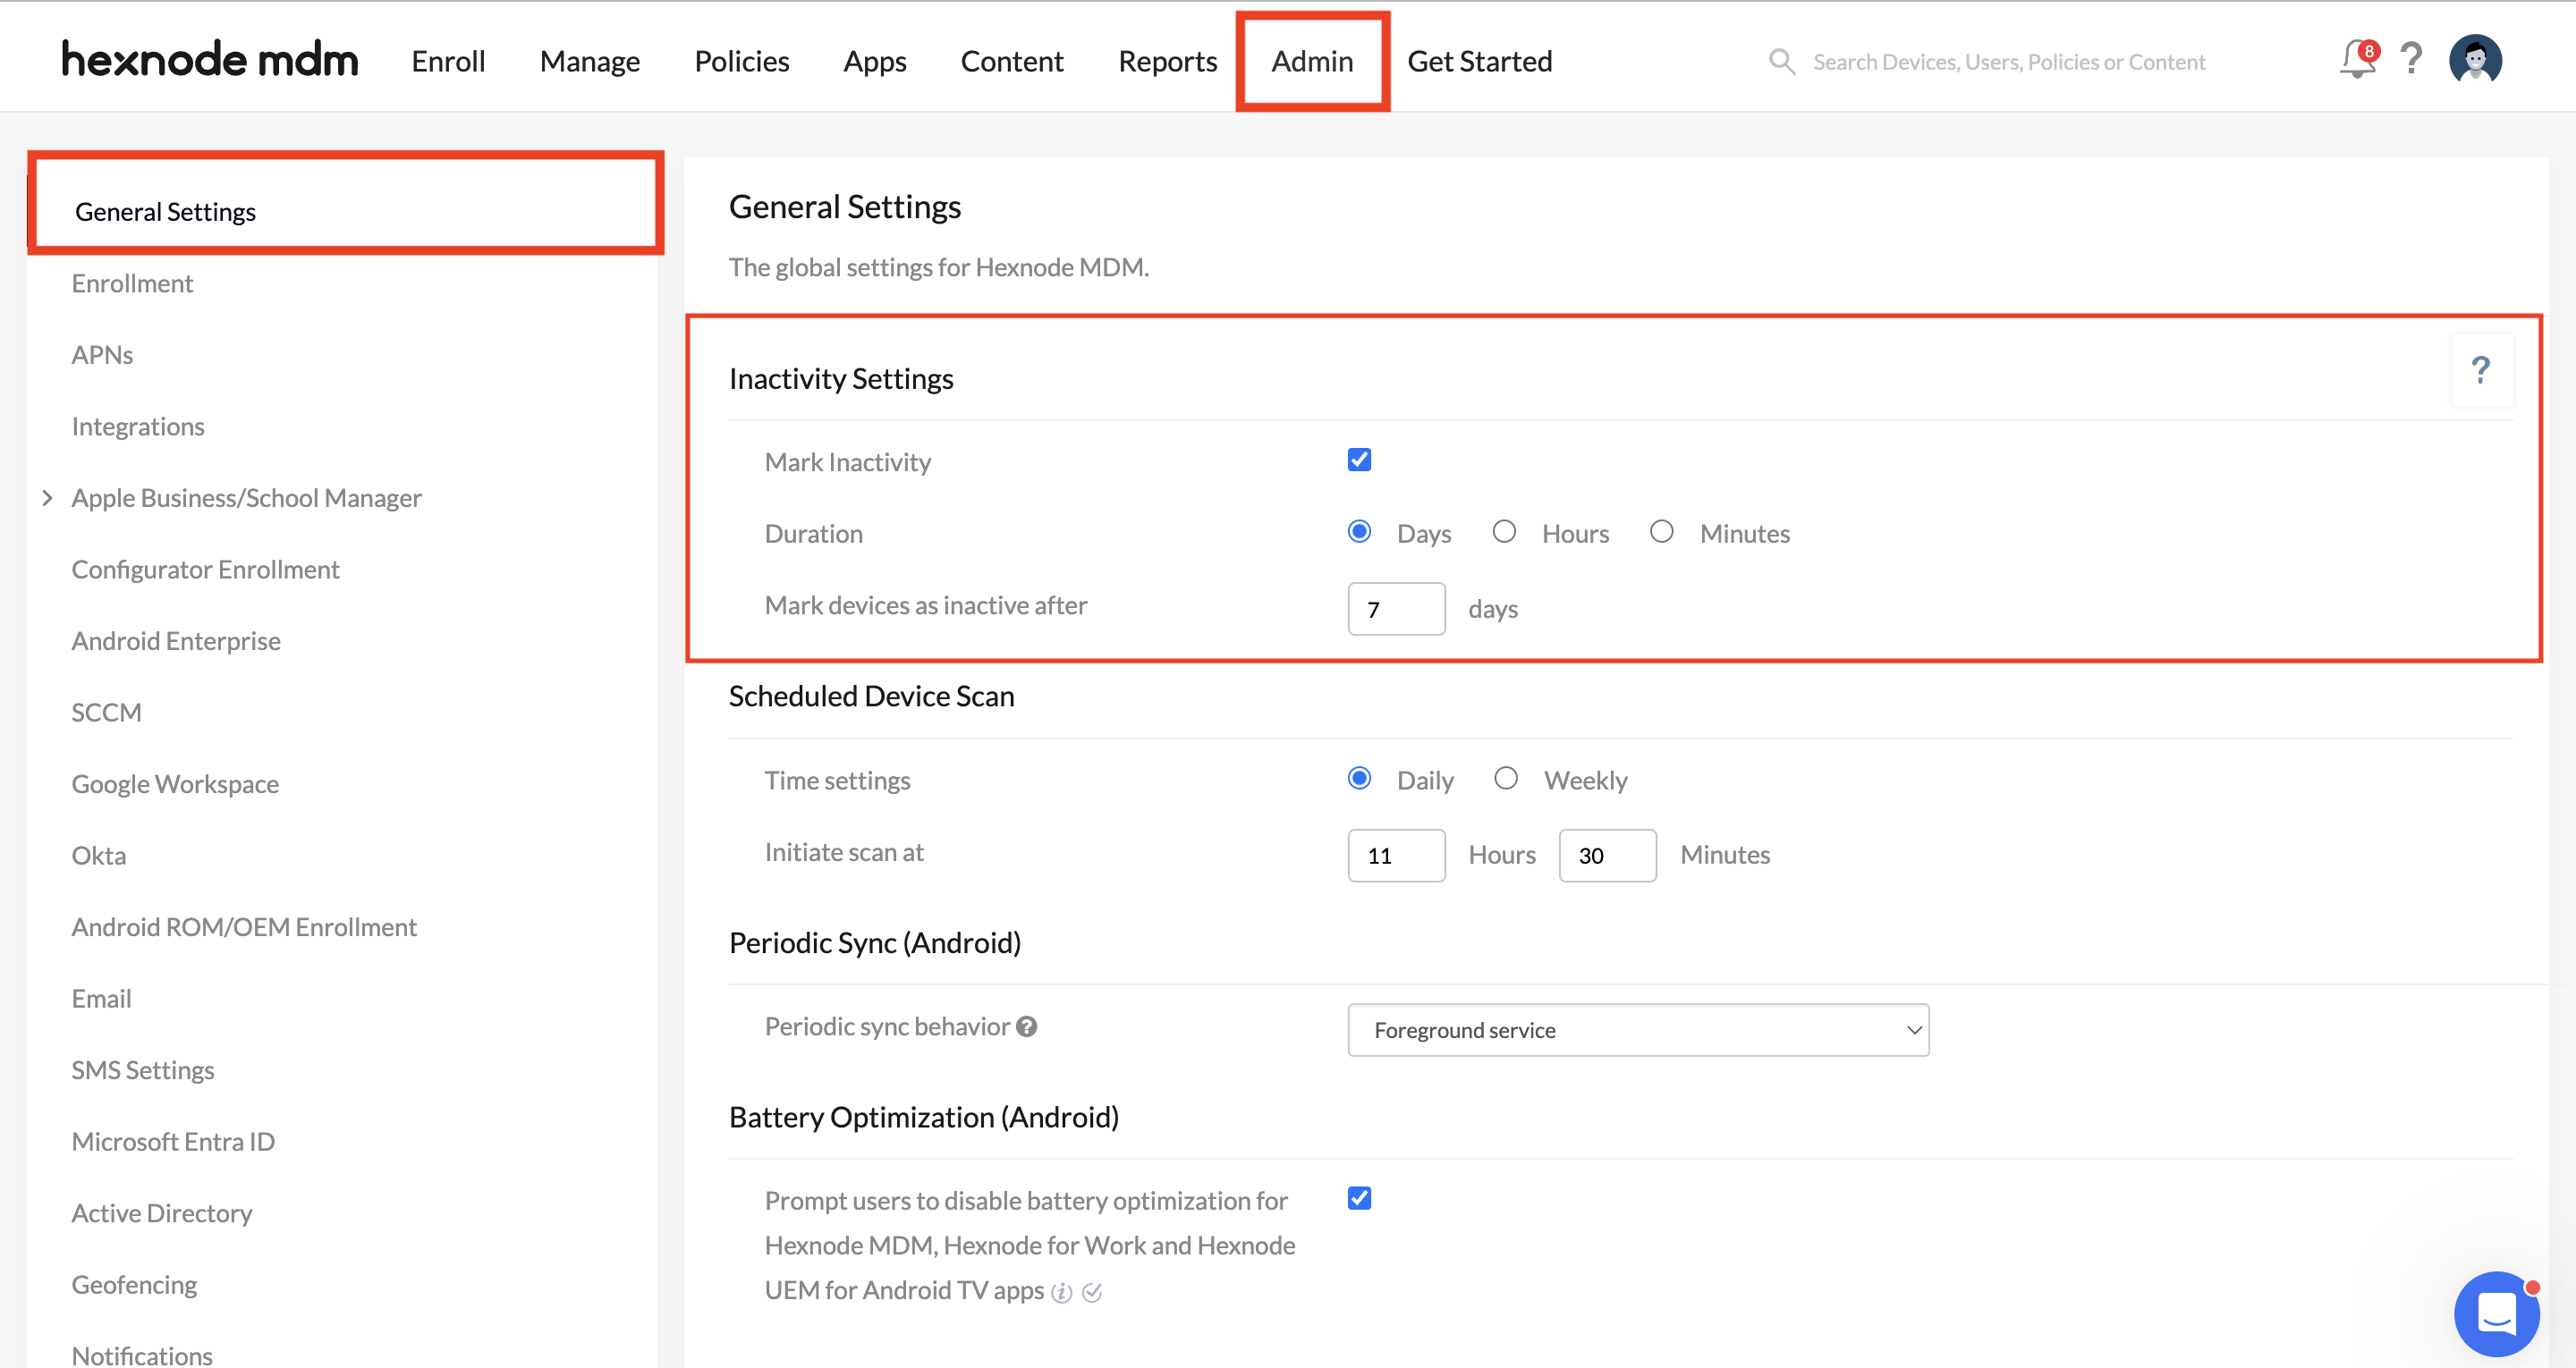2576x1368 pixels.
Task: Click the search magnifier icon
Action: (1781, 62)
